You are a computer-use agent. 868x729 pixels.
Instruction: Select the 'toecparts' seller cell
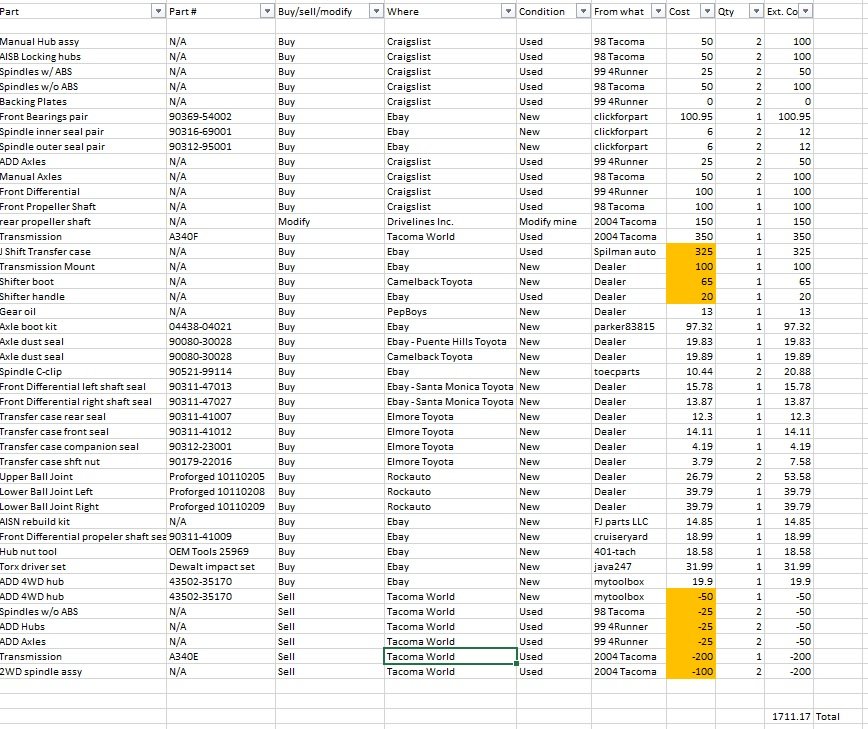click(629, 371)
